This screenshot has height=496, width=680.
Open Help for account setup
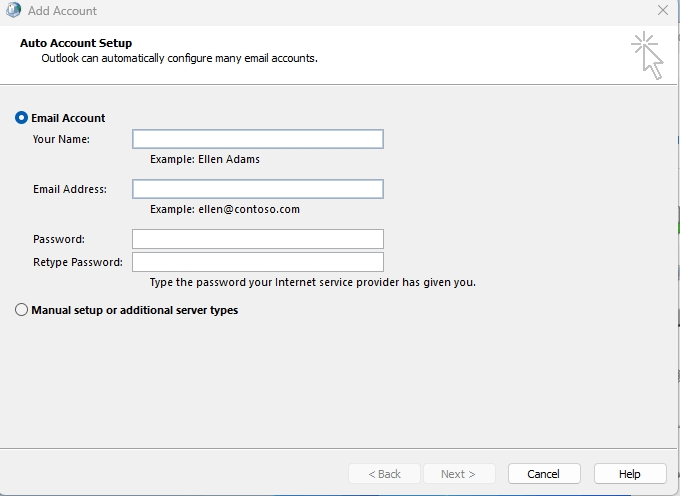click(x=629, y=473)
